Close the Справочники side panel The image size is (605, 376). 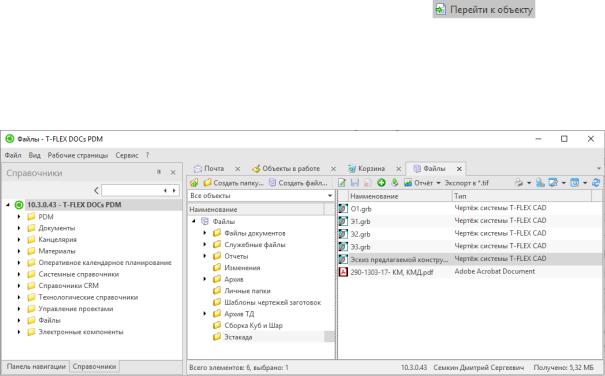click(173, 173)
